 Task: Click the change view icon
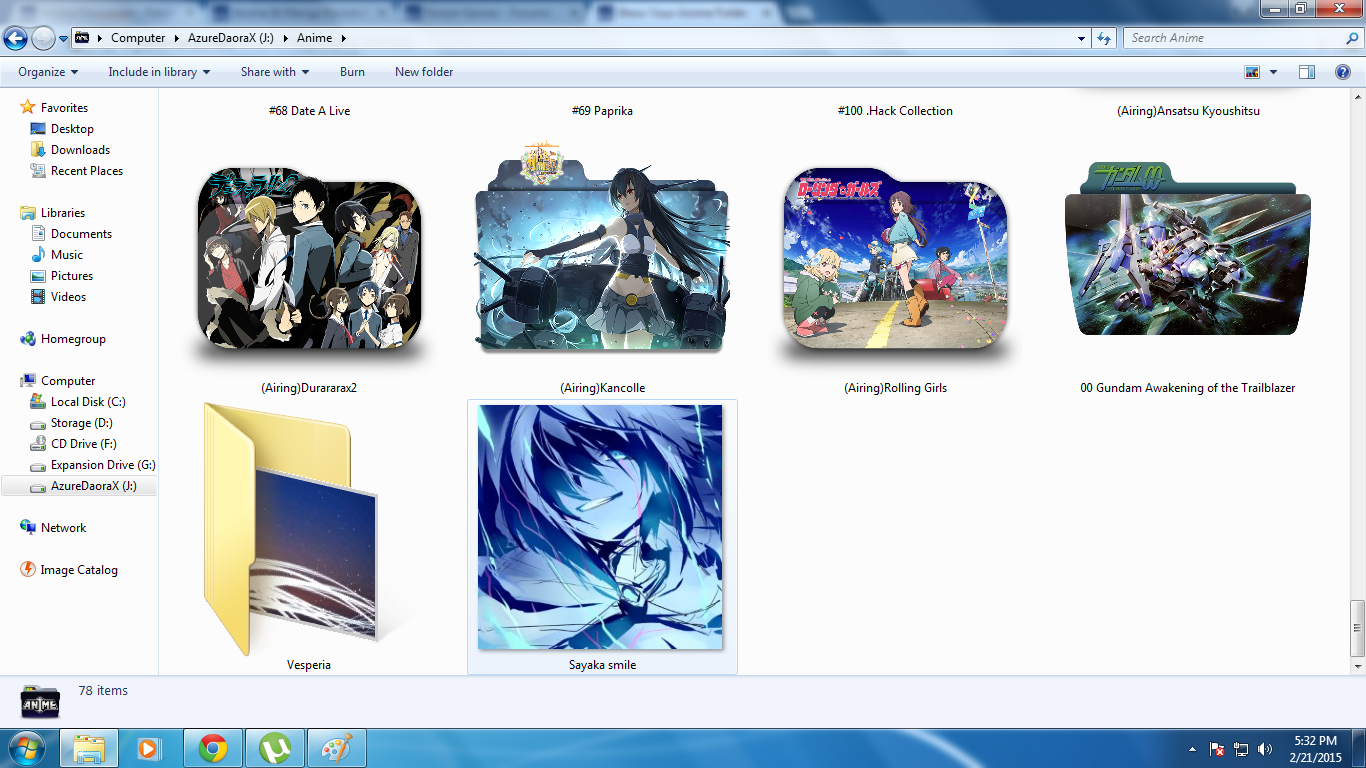pos(1252,72)
